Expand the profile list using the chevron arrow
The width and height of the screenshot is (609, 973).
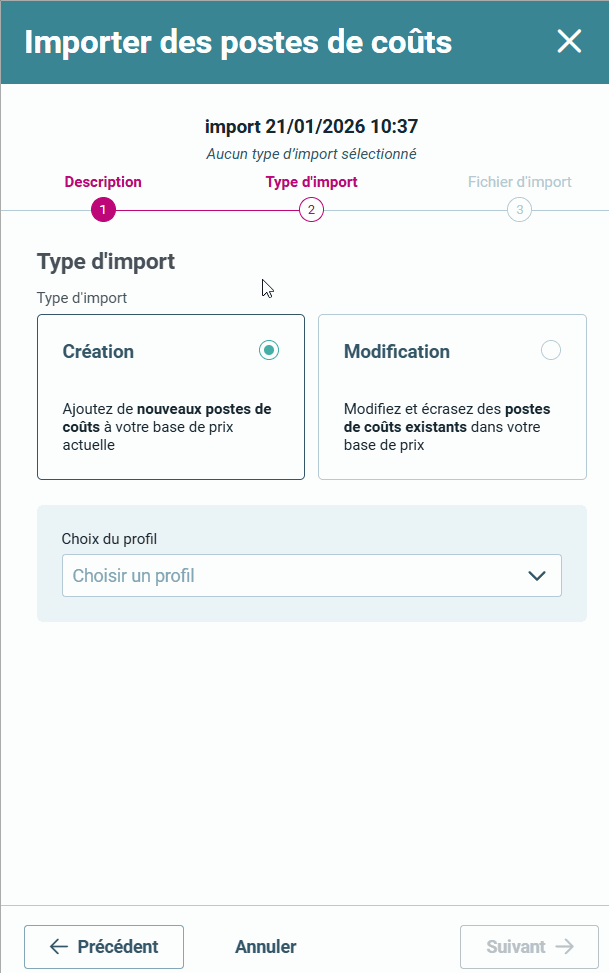click(537, 576)
